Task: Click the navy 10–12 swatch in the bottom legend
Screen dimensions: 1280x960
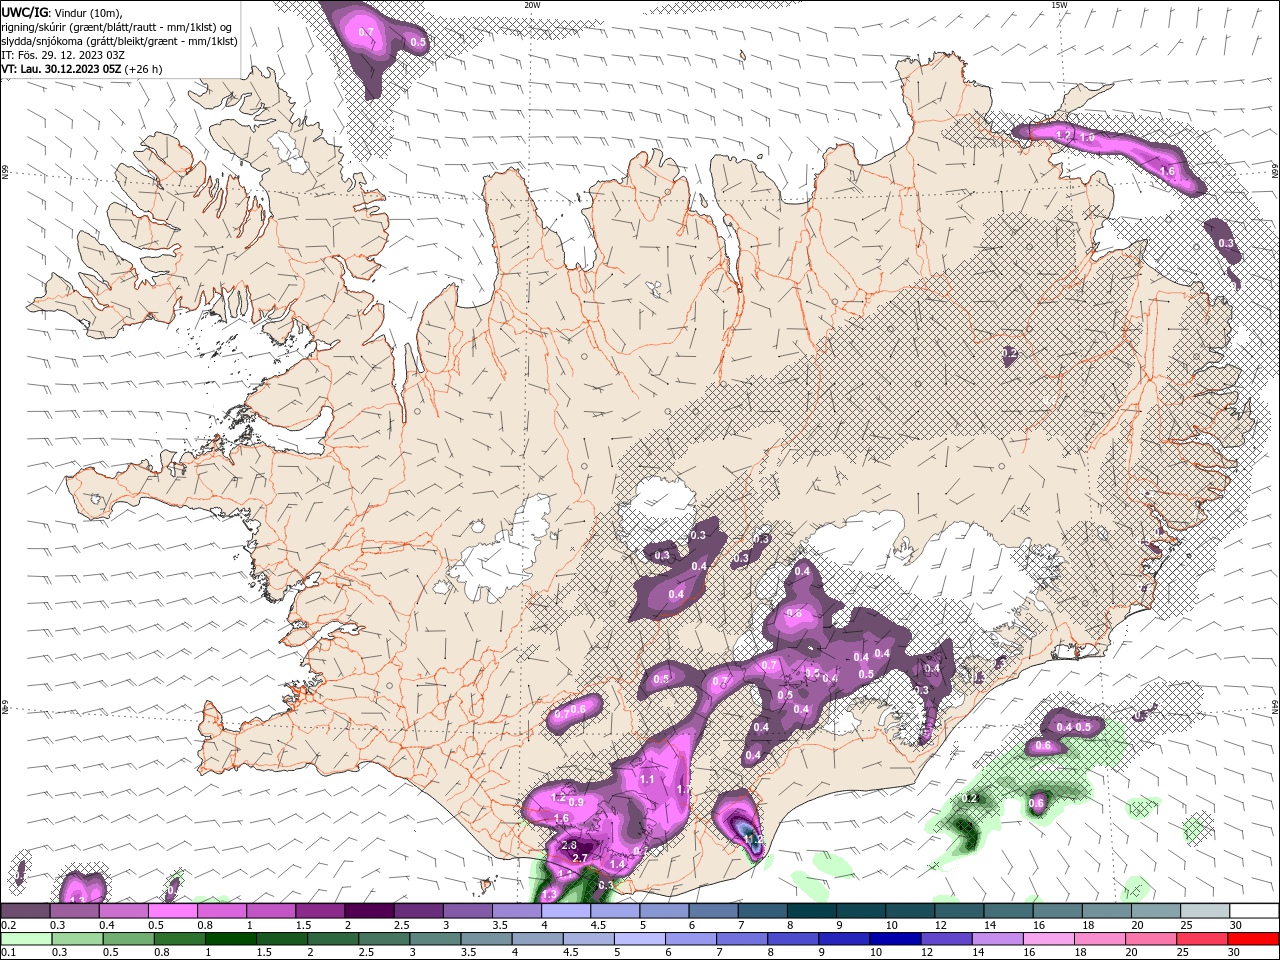Action: 894,939
